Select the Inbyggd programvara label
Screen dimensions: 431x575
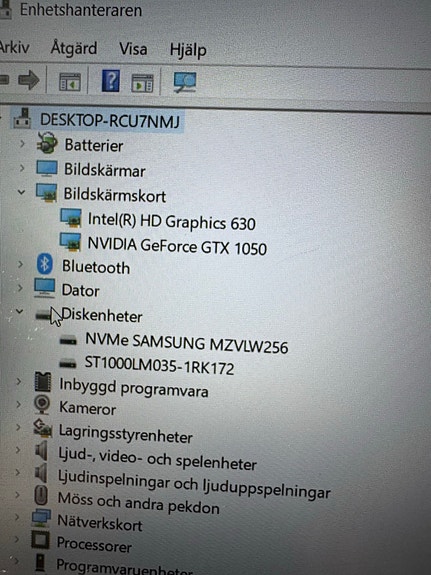pos(134,388)
